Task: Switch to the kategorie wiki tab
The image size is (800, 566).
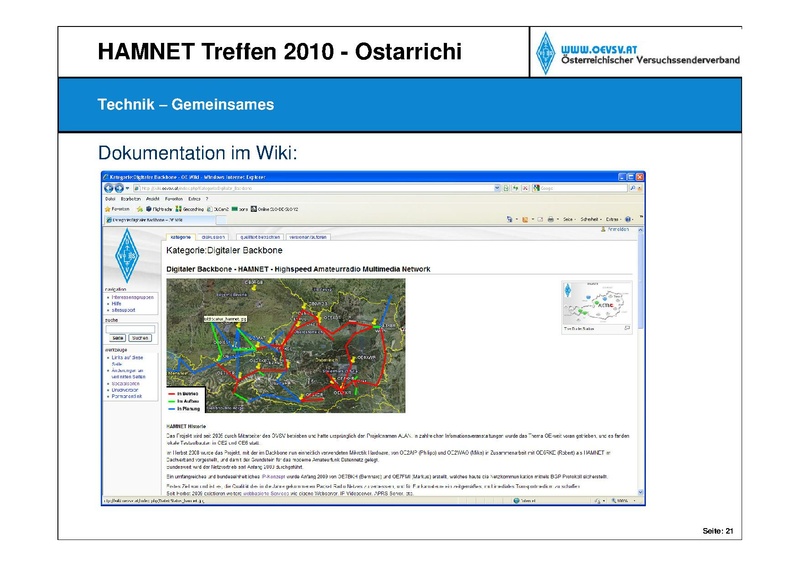Action: click(x=181, y=237)
